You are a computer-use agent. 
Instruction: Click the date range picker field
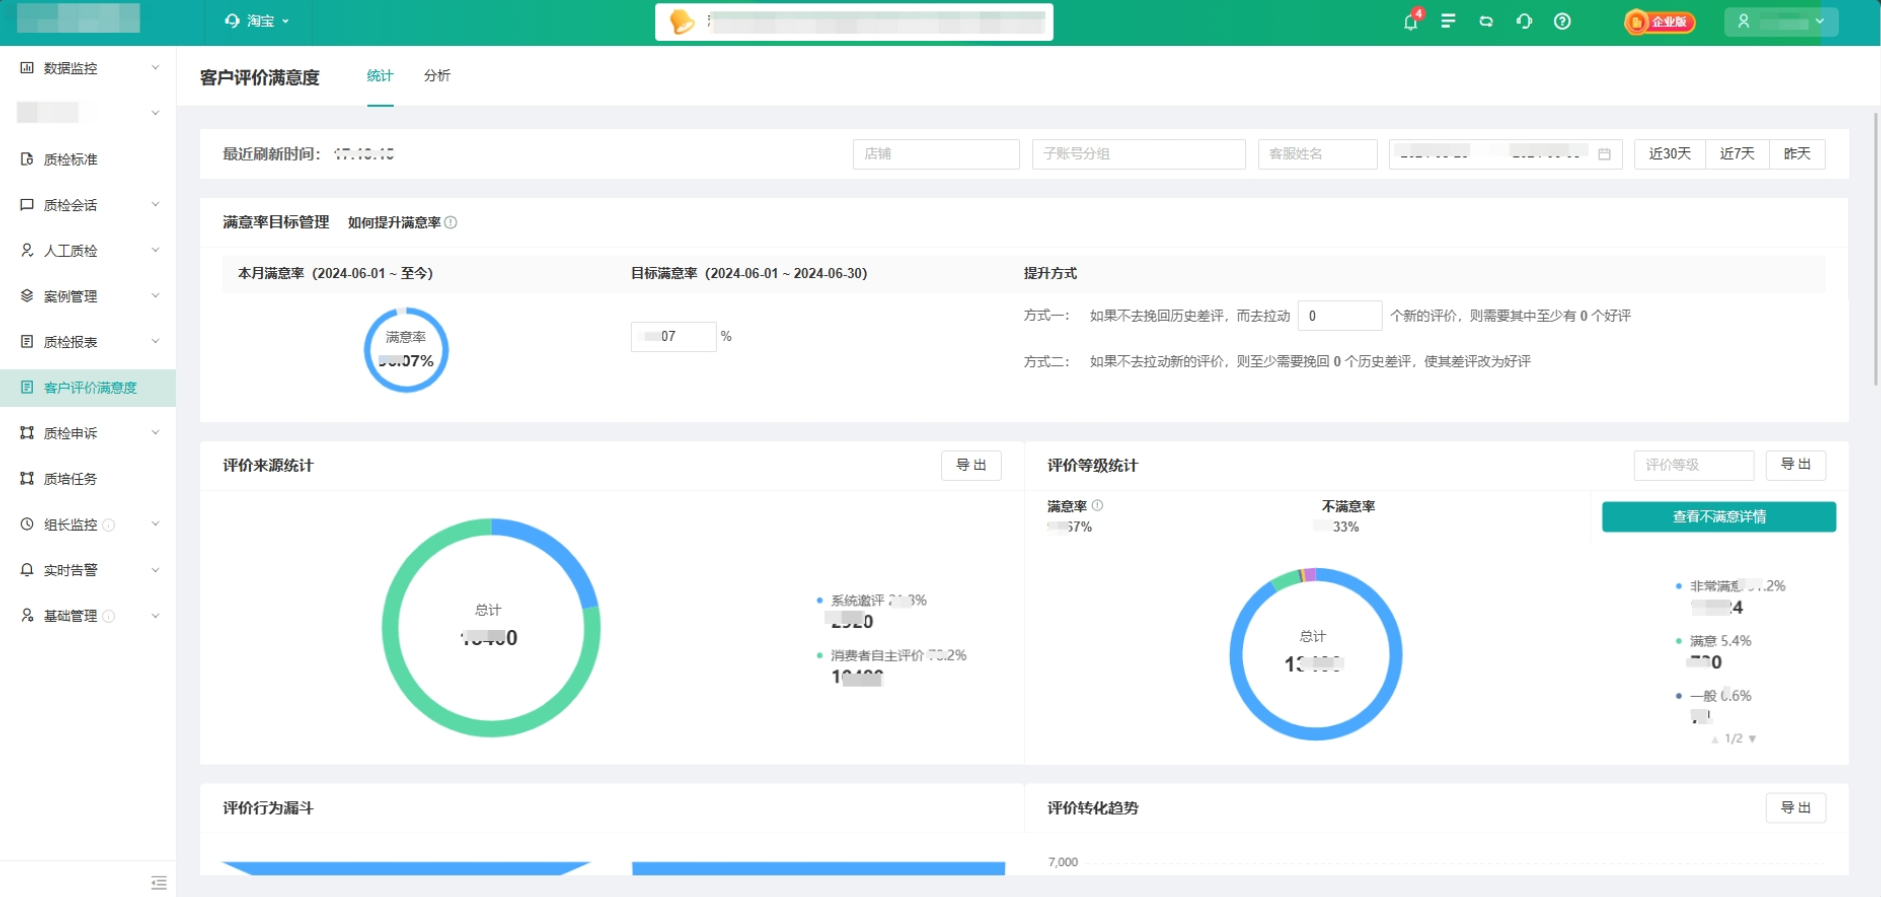(x=1505, y=154)
